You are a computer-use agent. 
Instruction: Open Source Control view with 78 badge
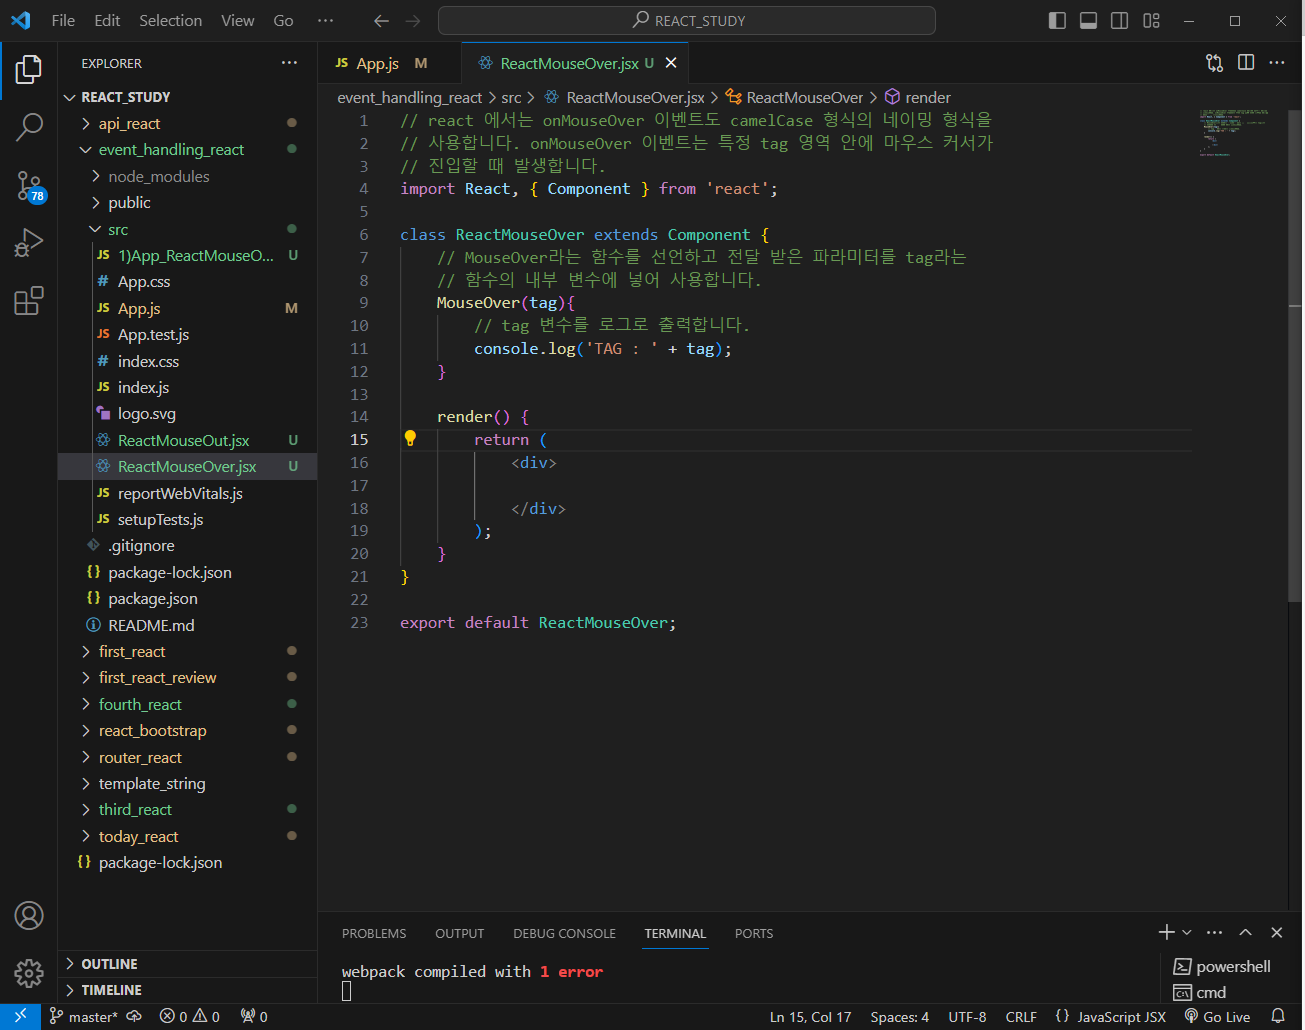click(29, 185)
